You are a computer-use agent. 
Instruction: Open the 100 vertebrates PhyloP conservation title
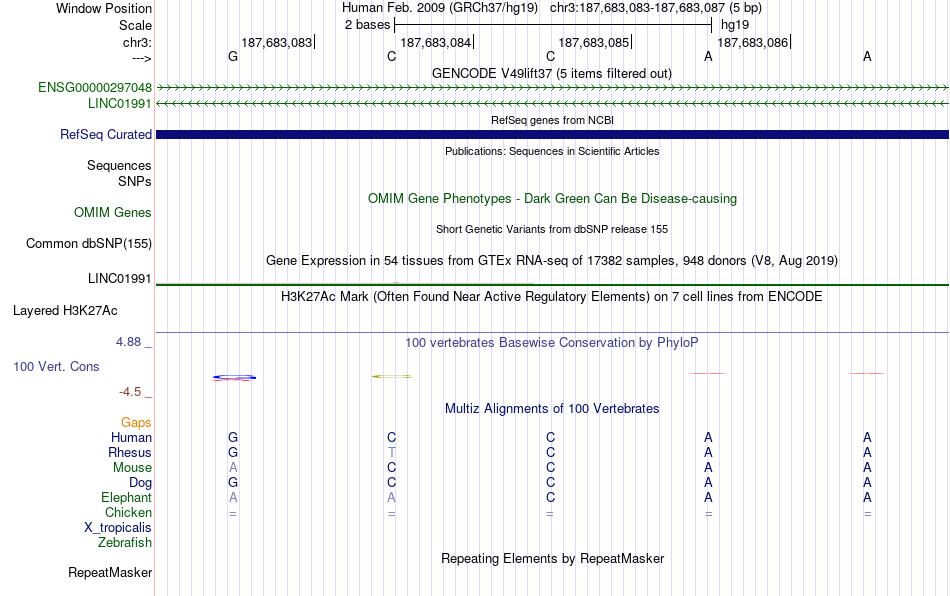[x=552, y=343]
